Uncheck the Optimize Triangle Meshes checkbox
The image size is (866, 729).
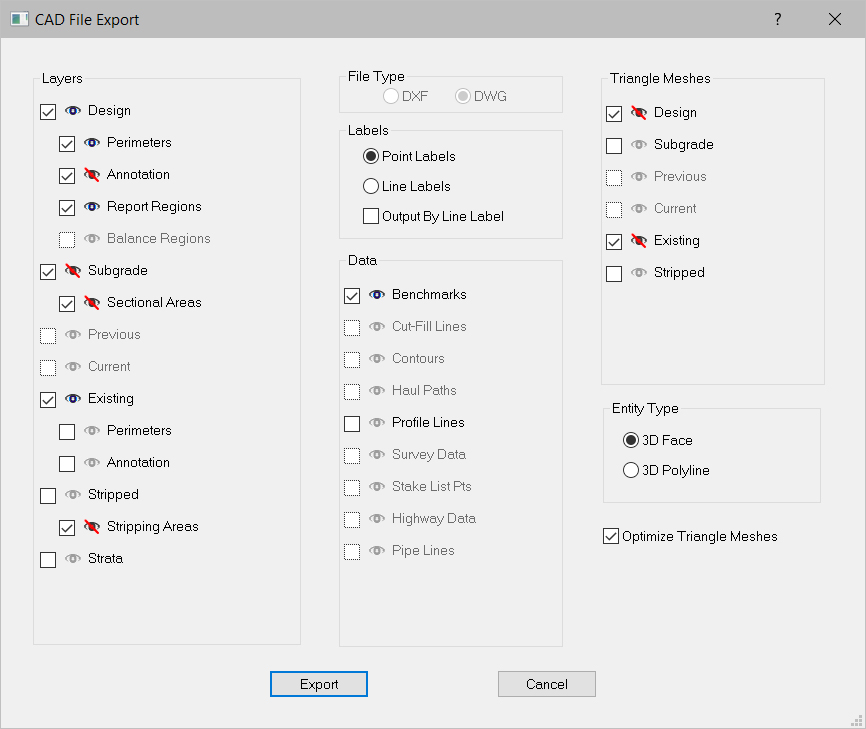point(611,537)
